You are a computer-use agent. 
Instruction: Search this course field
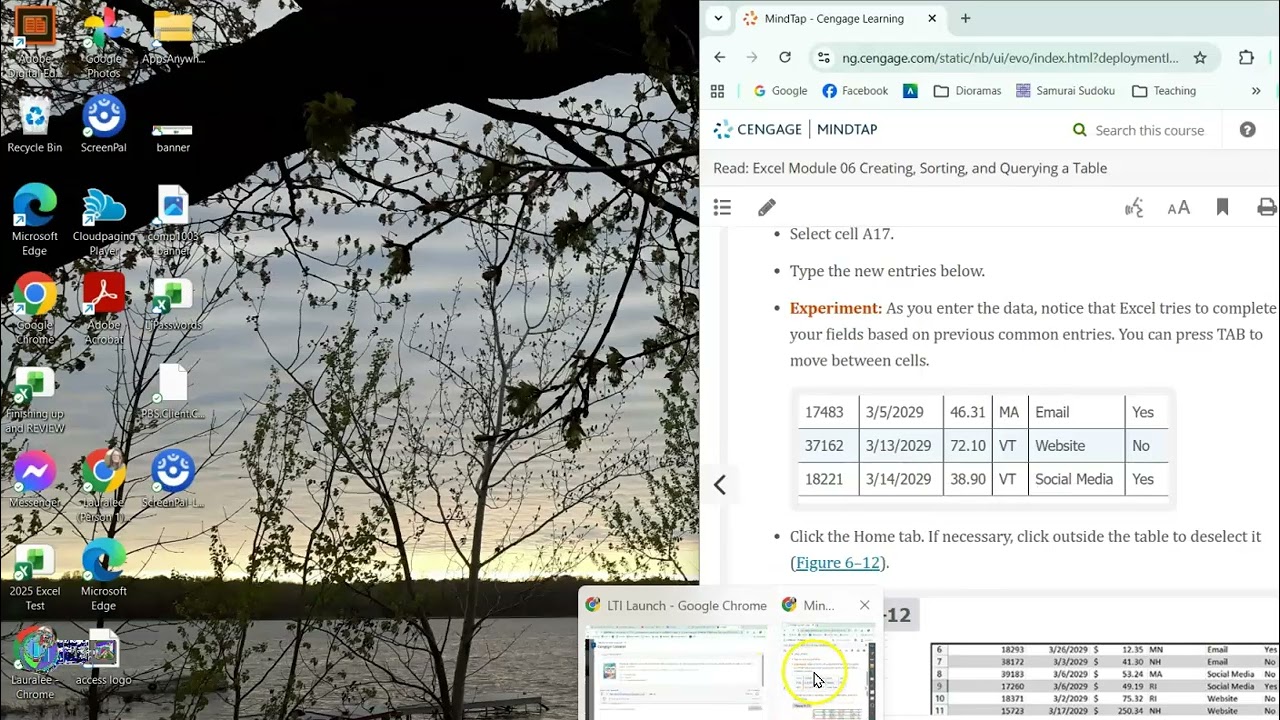tap(1149, 130)
